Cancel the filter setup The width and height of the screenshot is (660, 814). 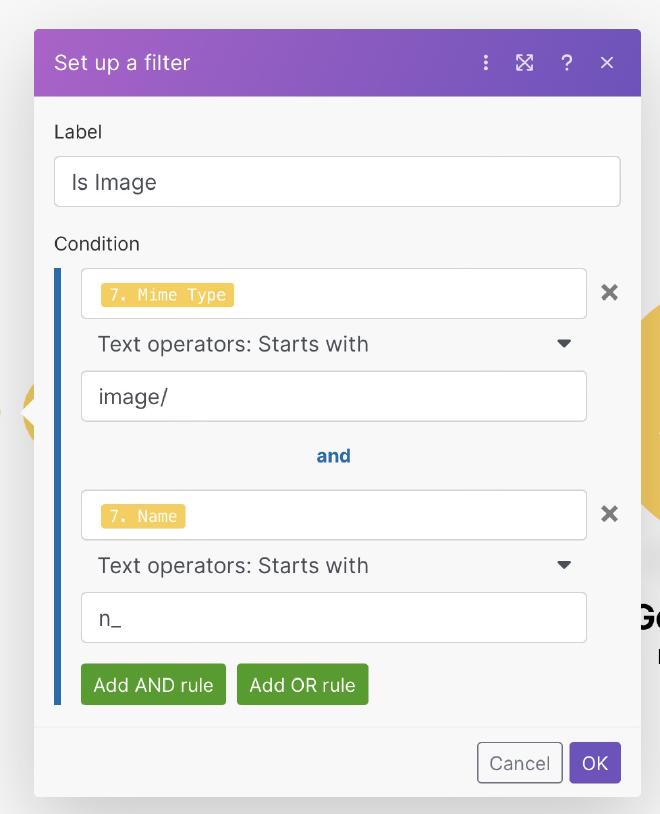(x=519, y=763)
